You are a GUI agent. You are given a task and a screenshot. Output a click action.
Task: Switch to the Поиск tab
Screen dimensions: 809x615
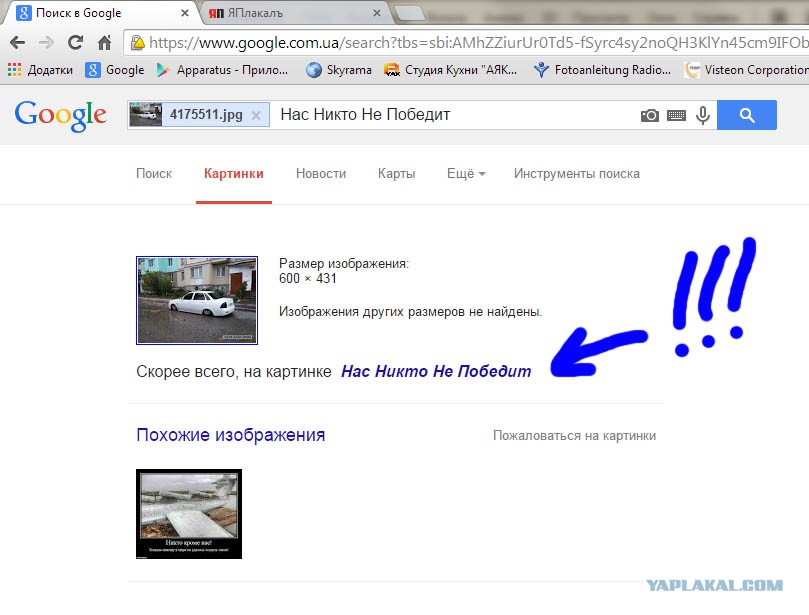coord(154,174)
